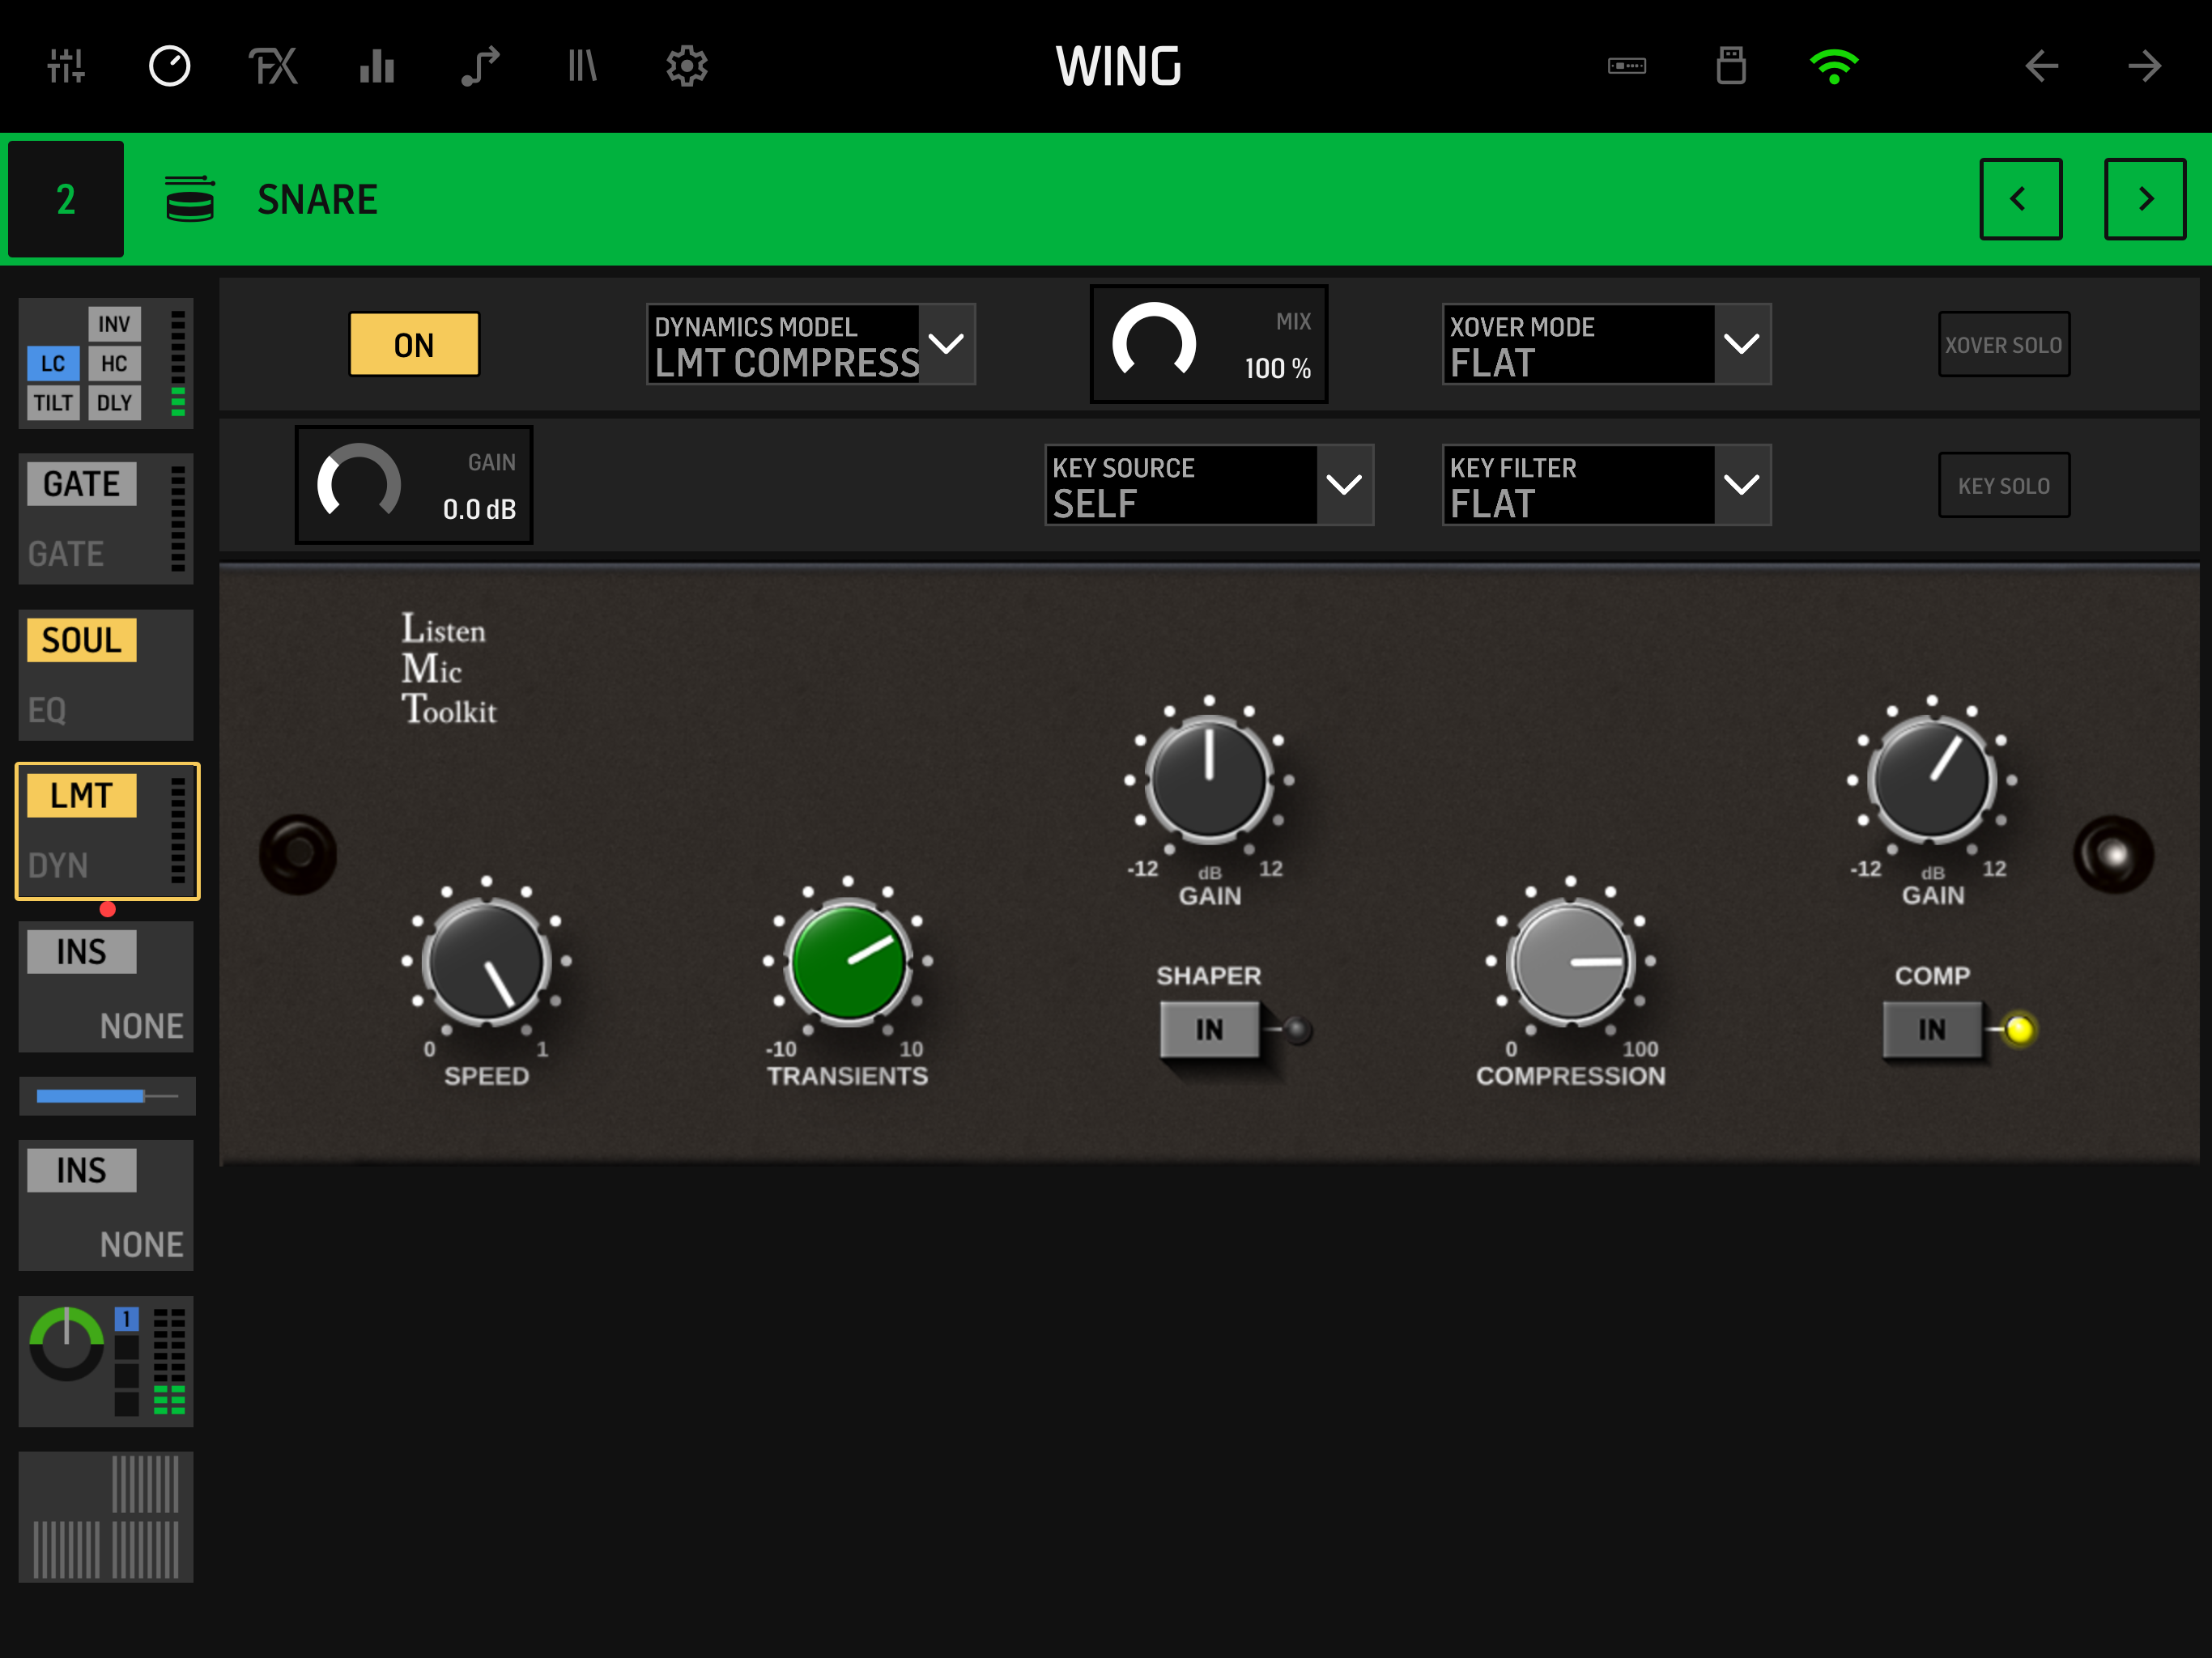The height and width of the screenshot is (1658, 2212).
Task: Select next channel with right chevron
Action: [2145, 198]
